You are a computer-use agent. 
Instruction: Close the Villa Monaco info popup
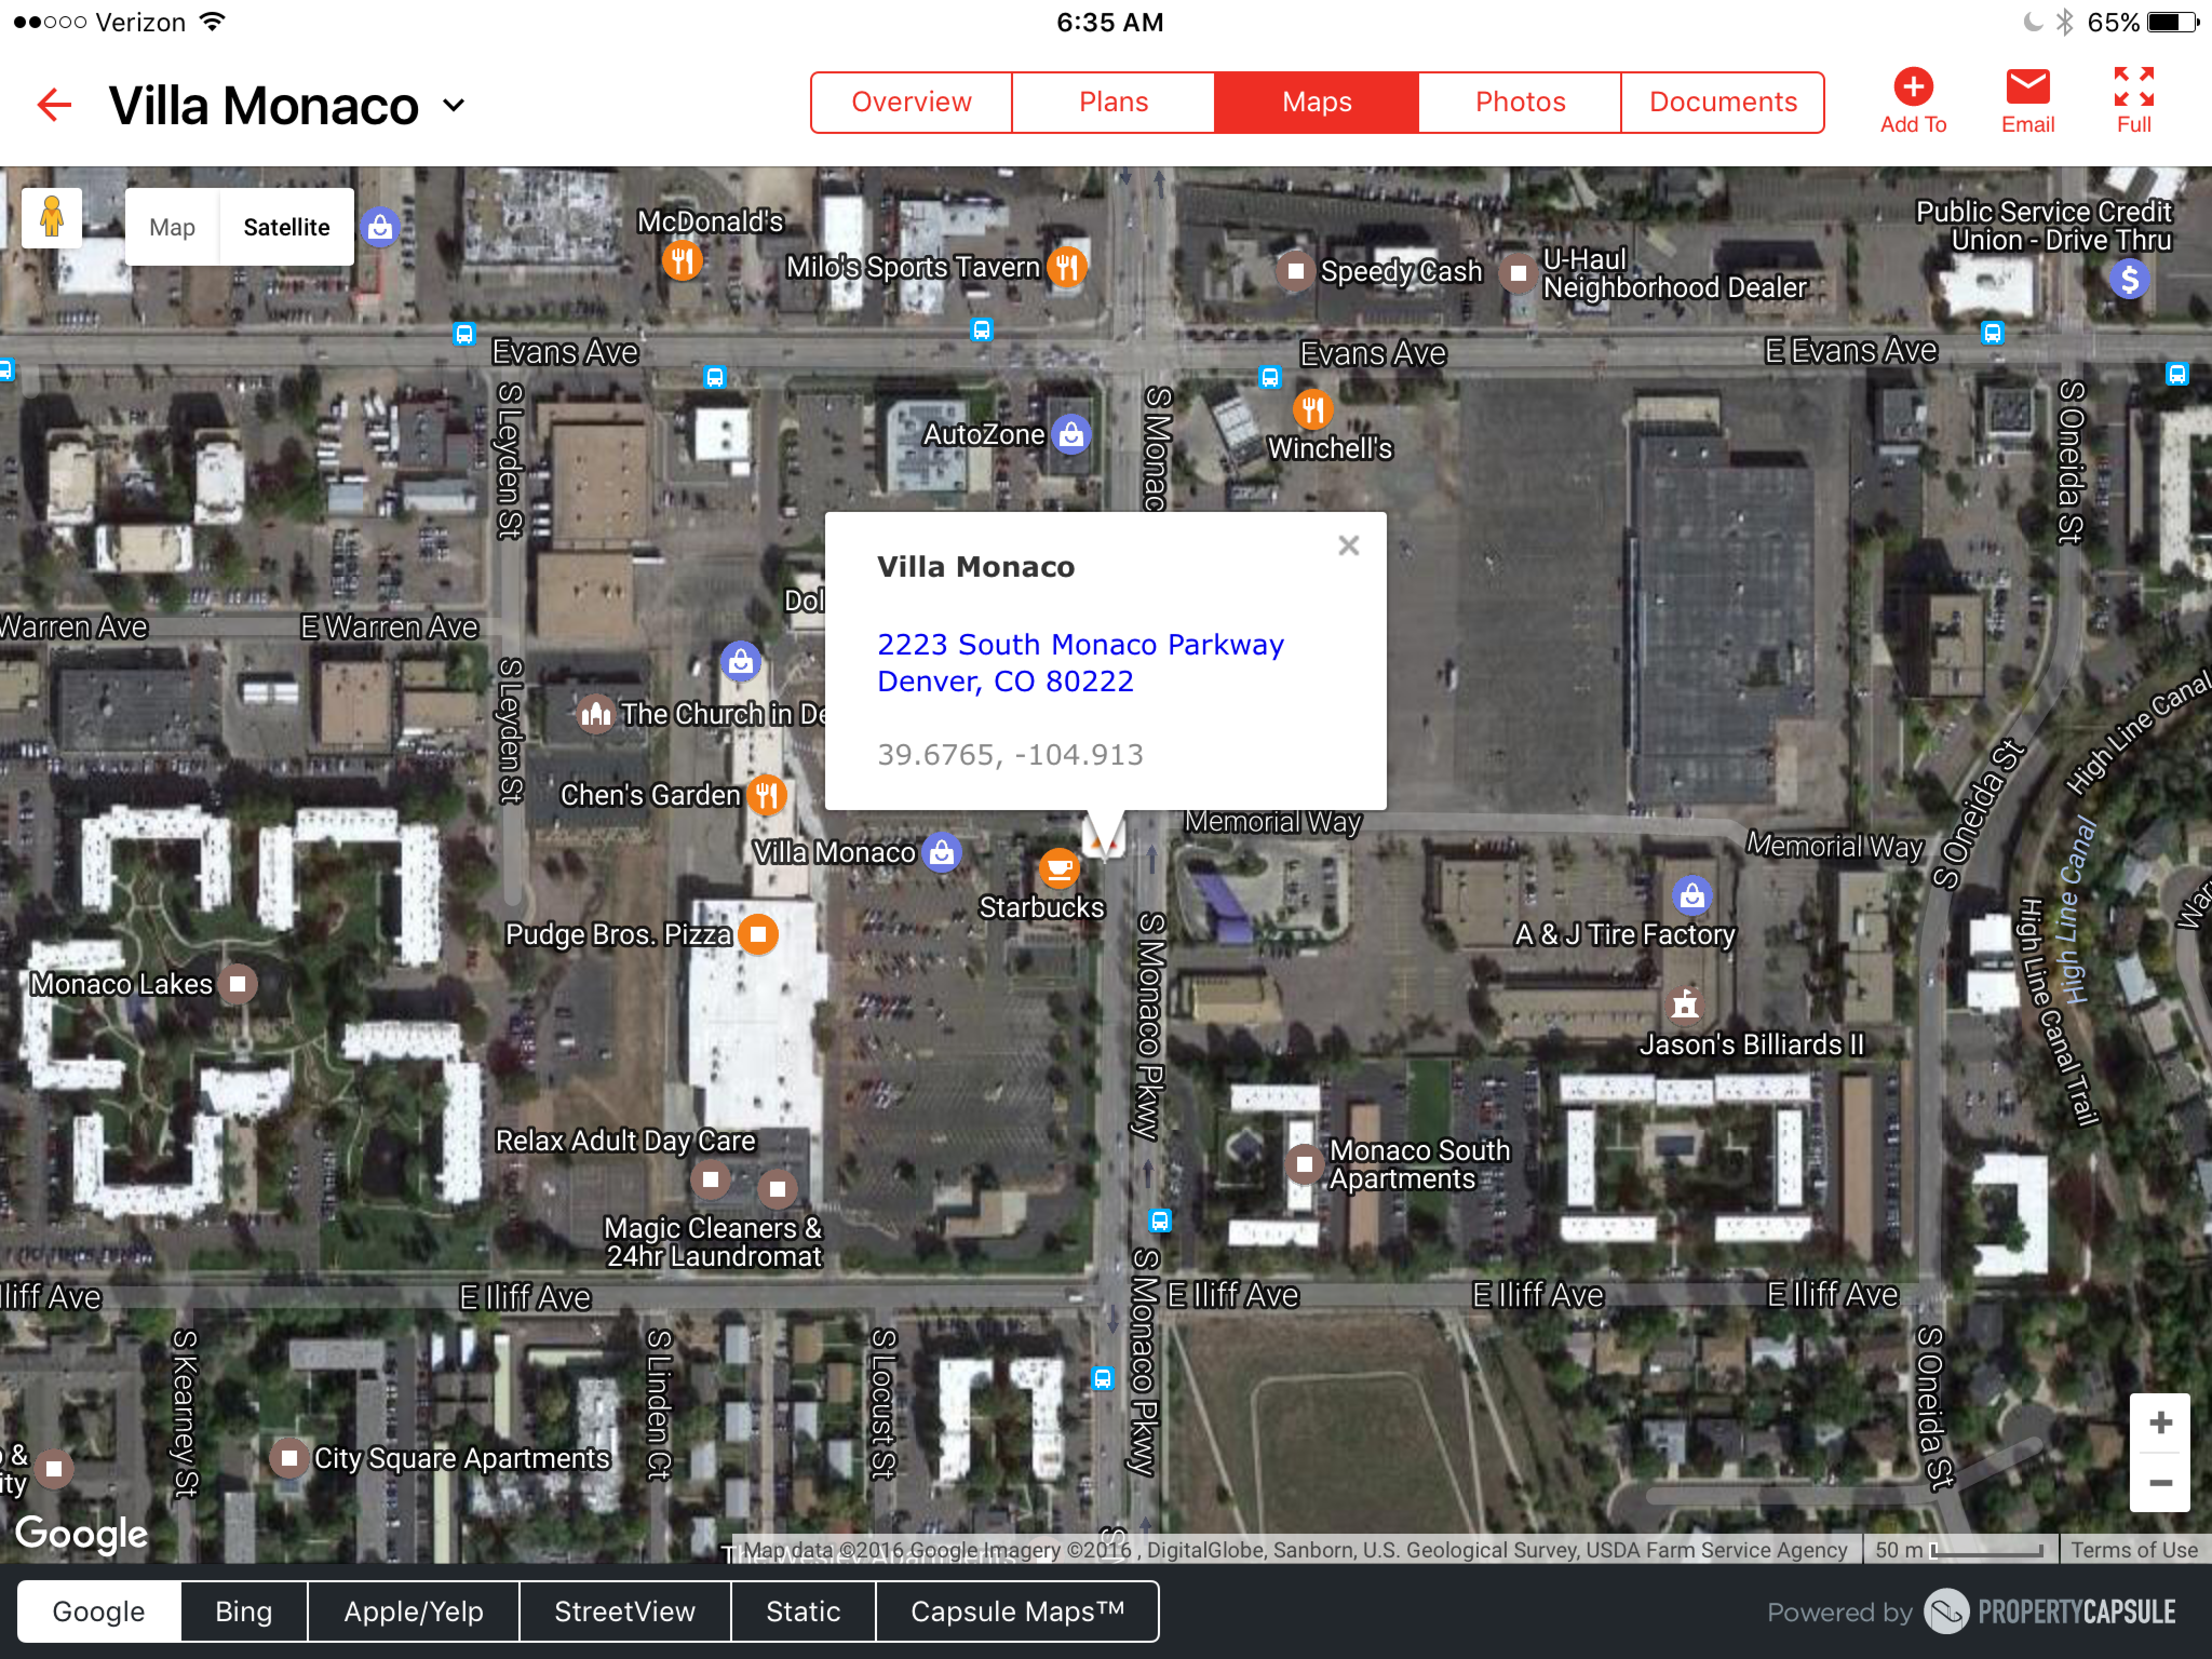1348,545
